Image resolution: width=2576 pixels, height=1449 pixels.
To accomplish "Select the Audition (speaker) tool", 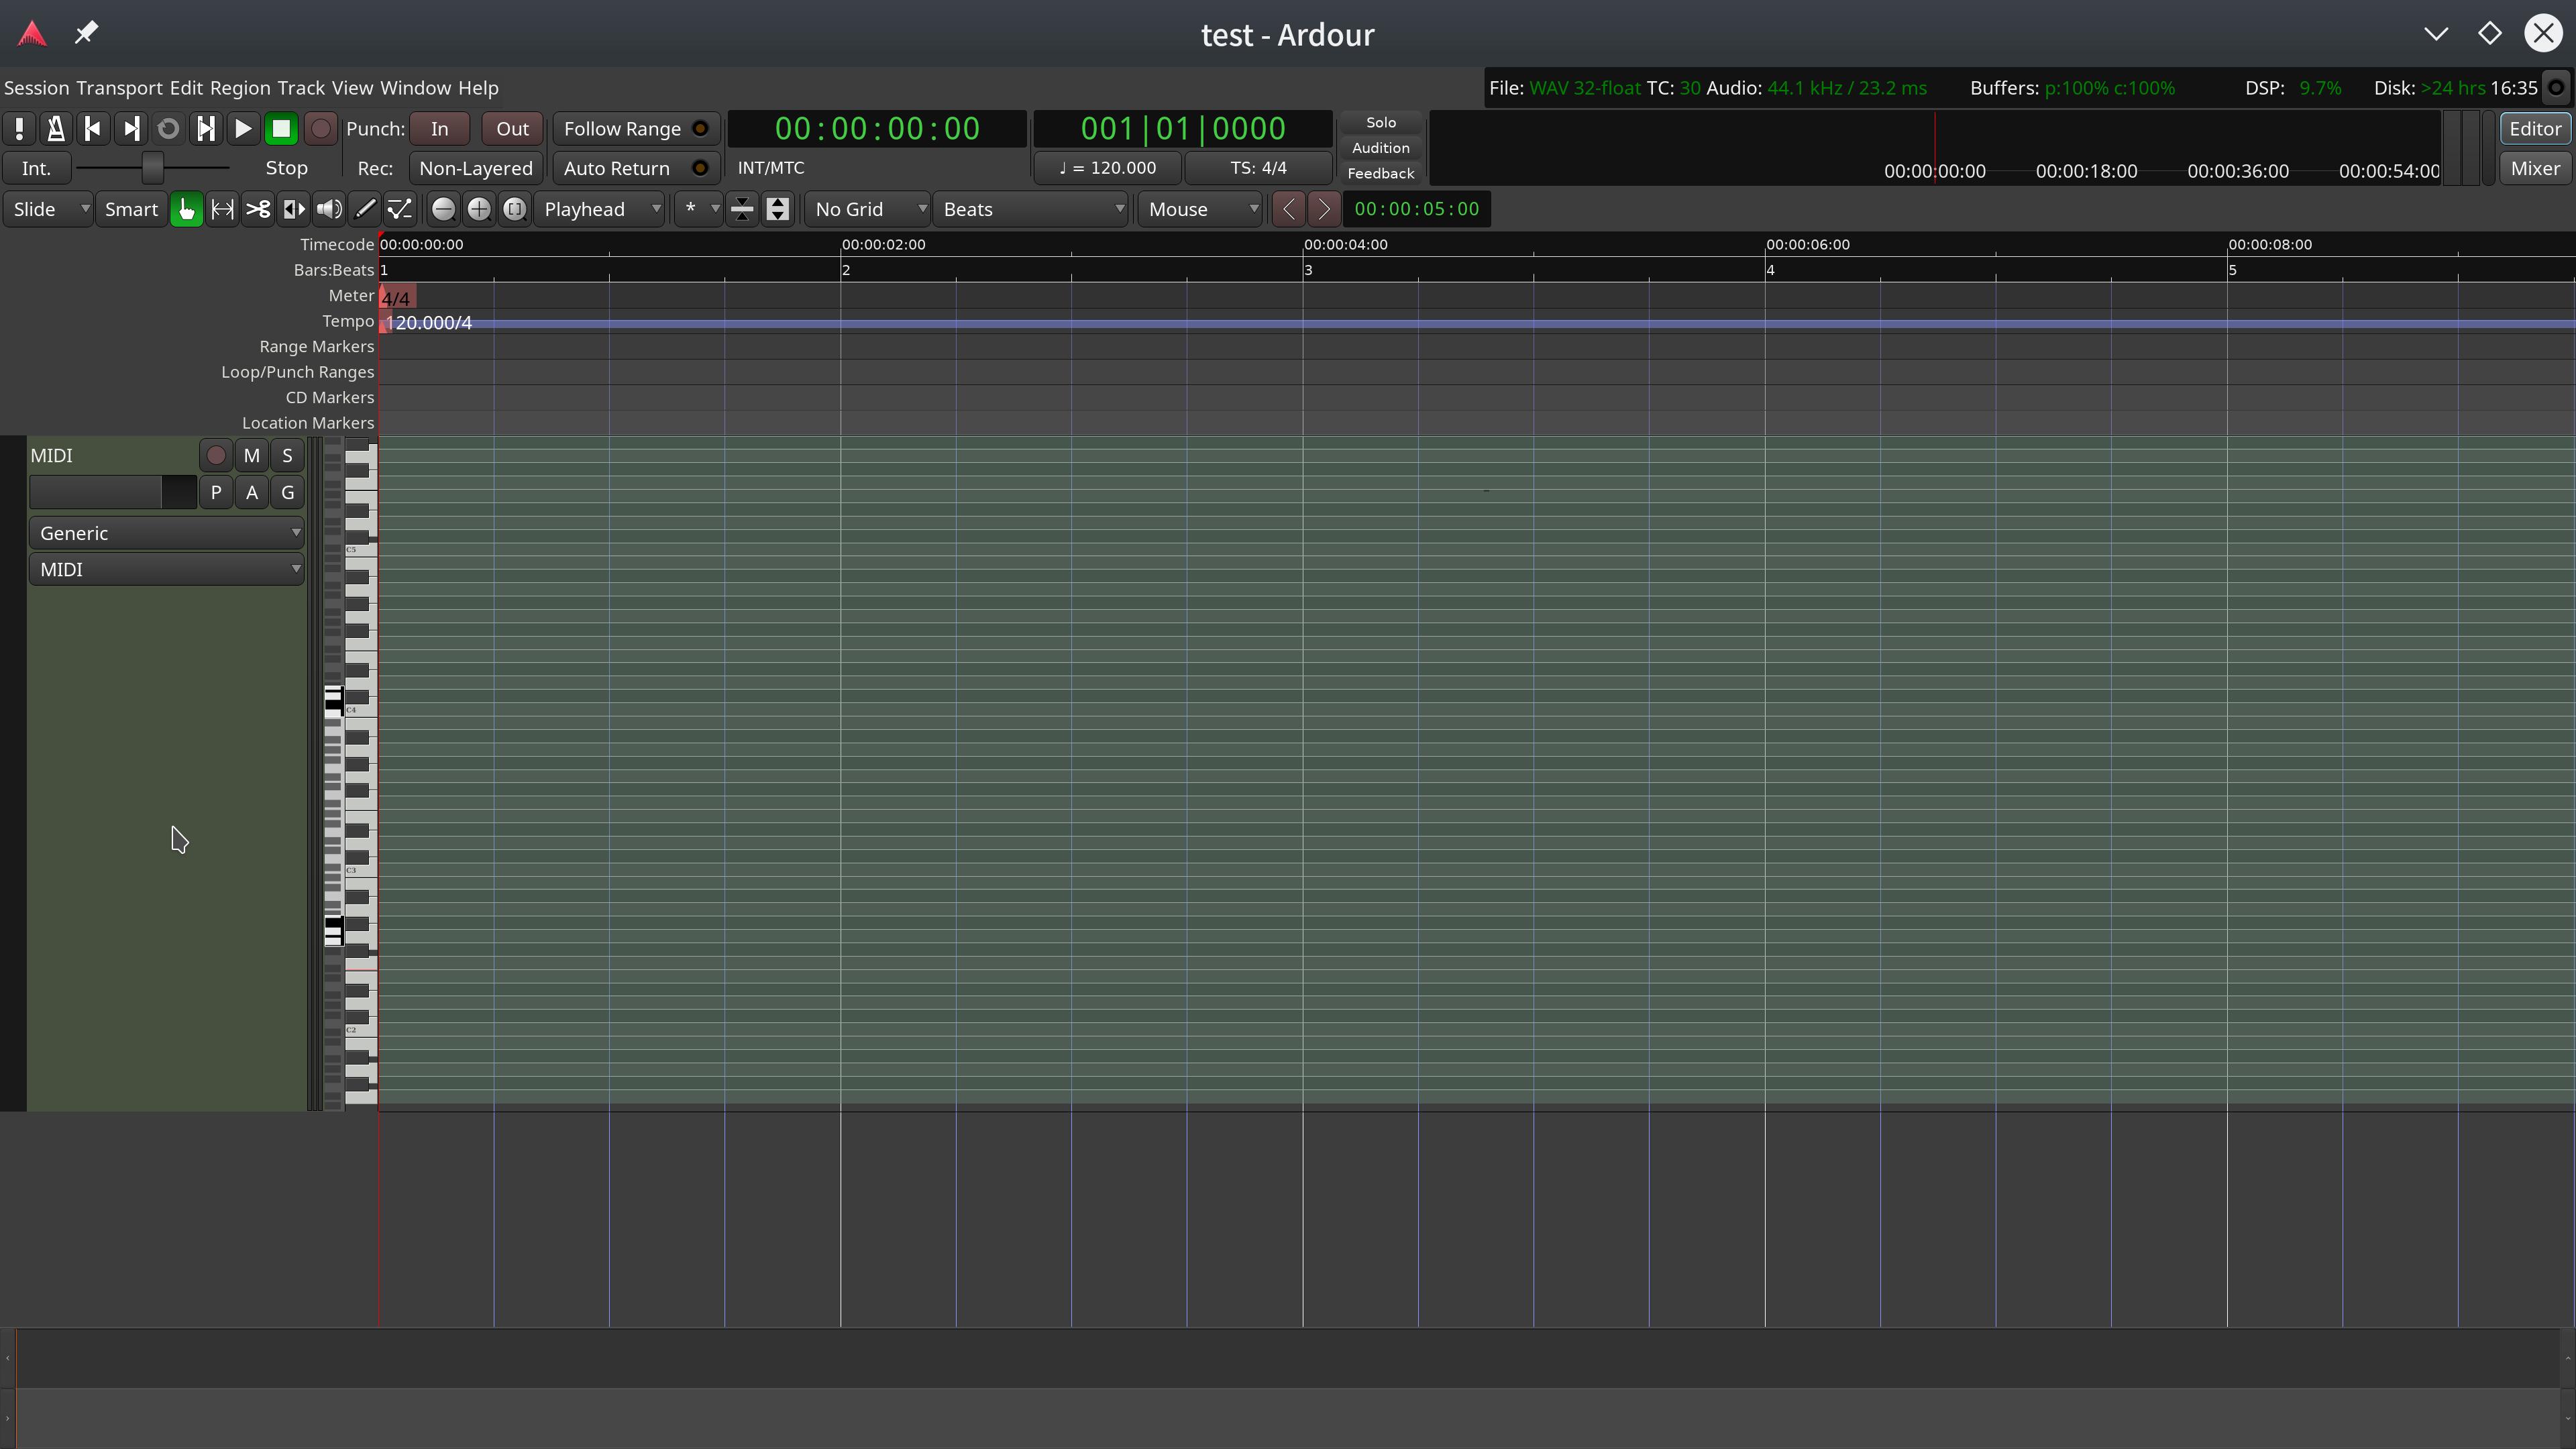I will (329, 209).
